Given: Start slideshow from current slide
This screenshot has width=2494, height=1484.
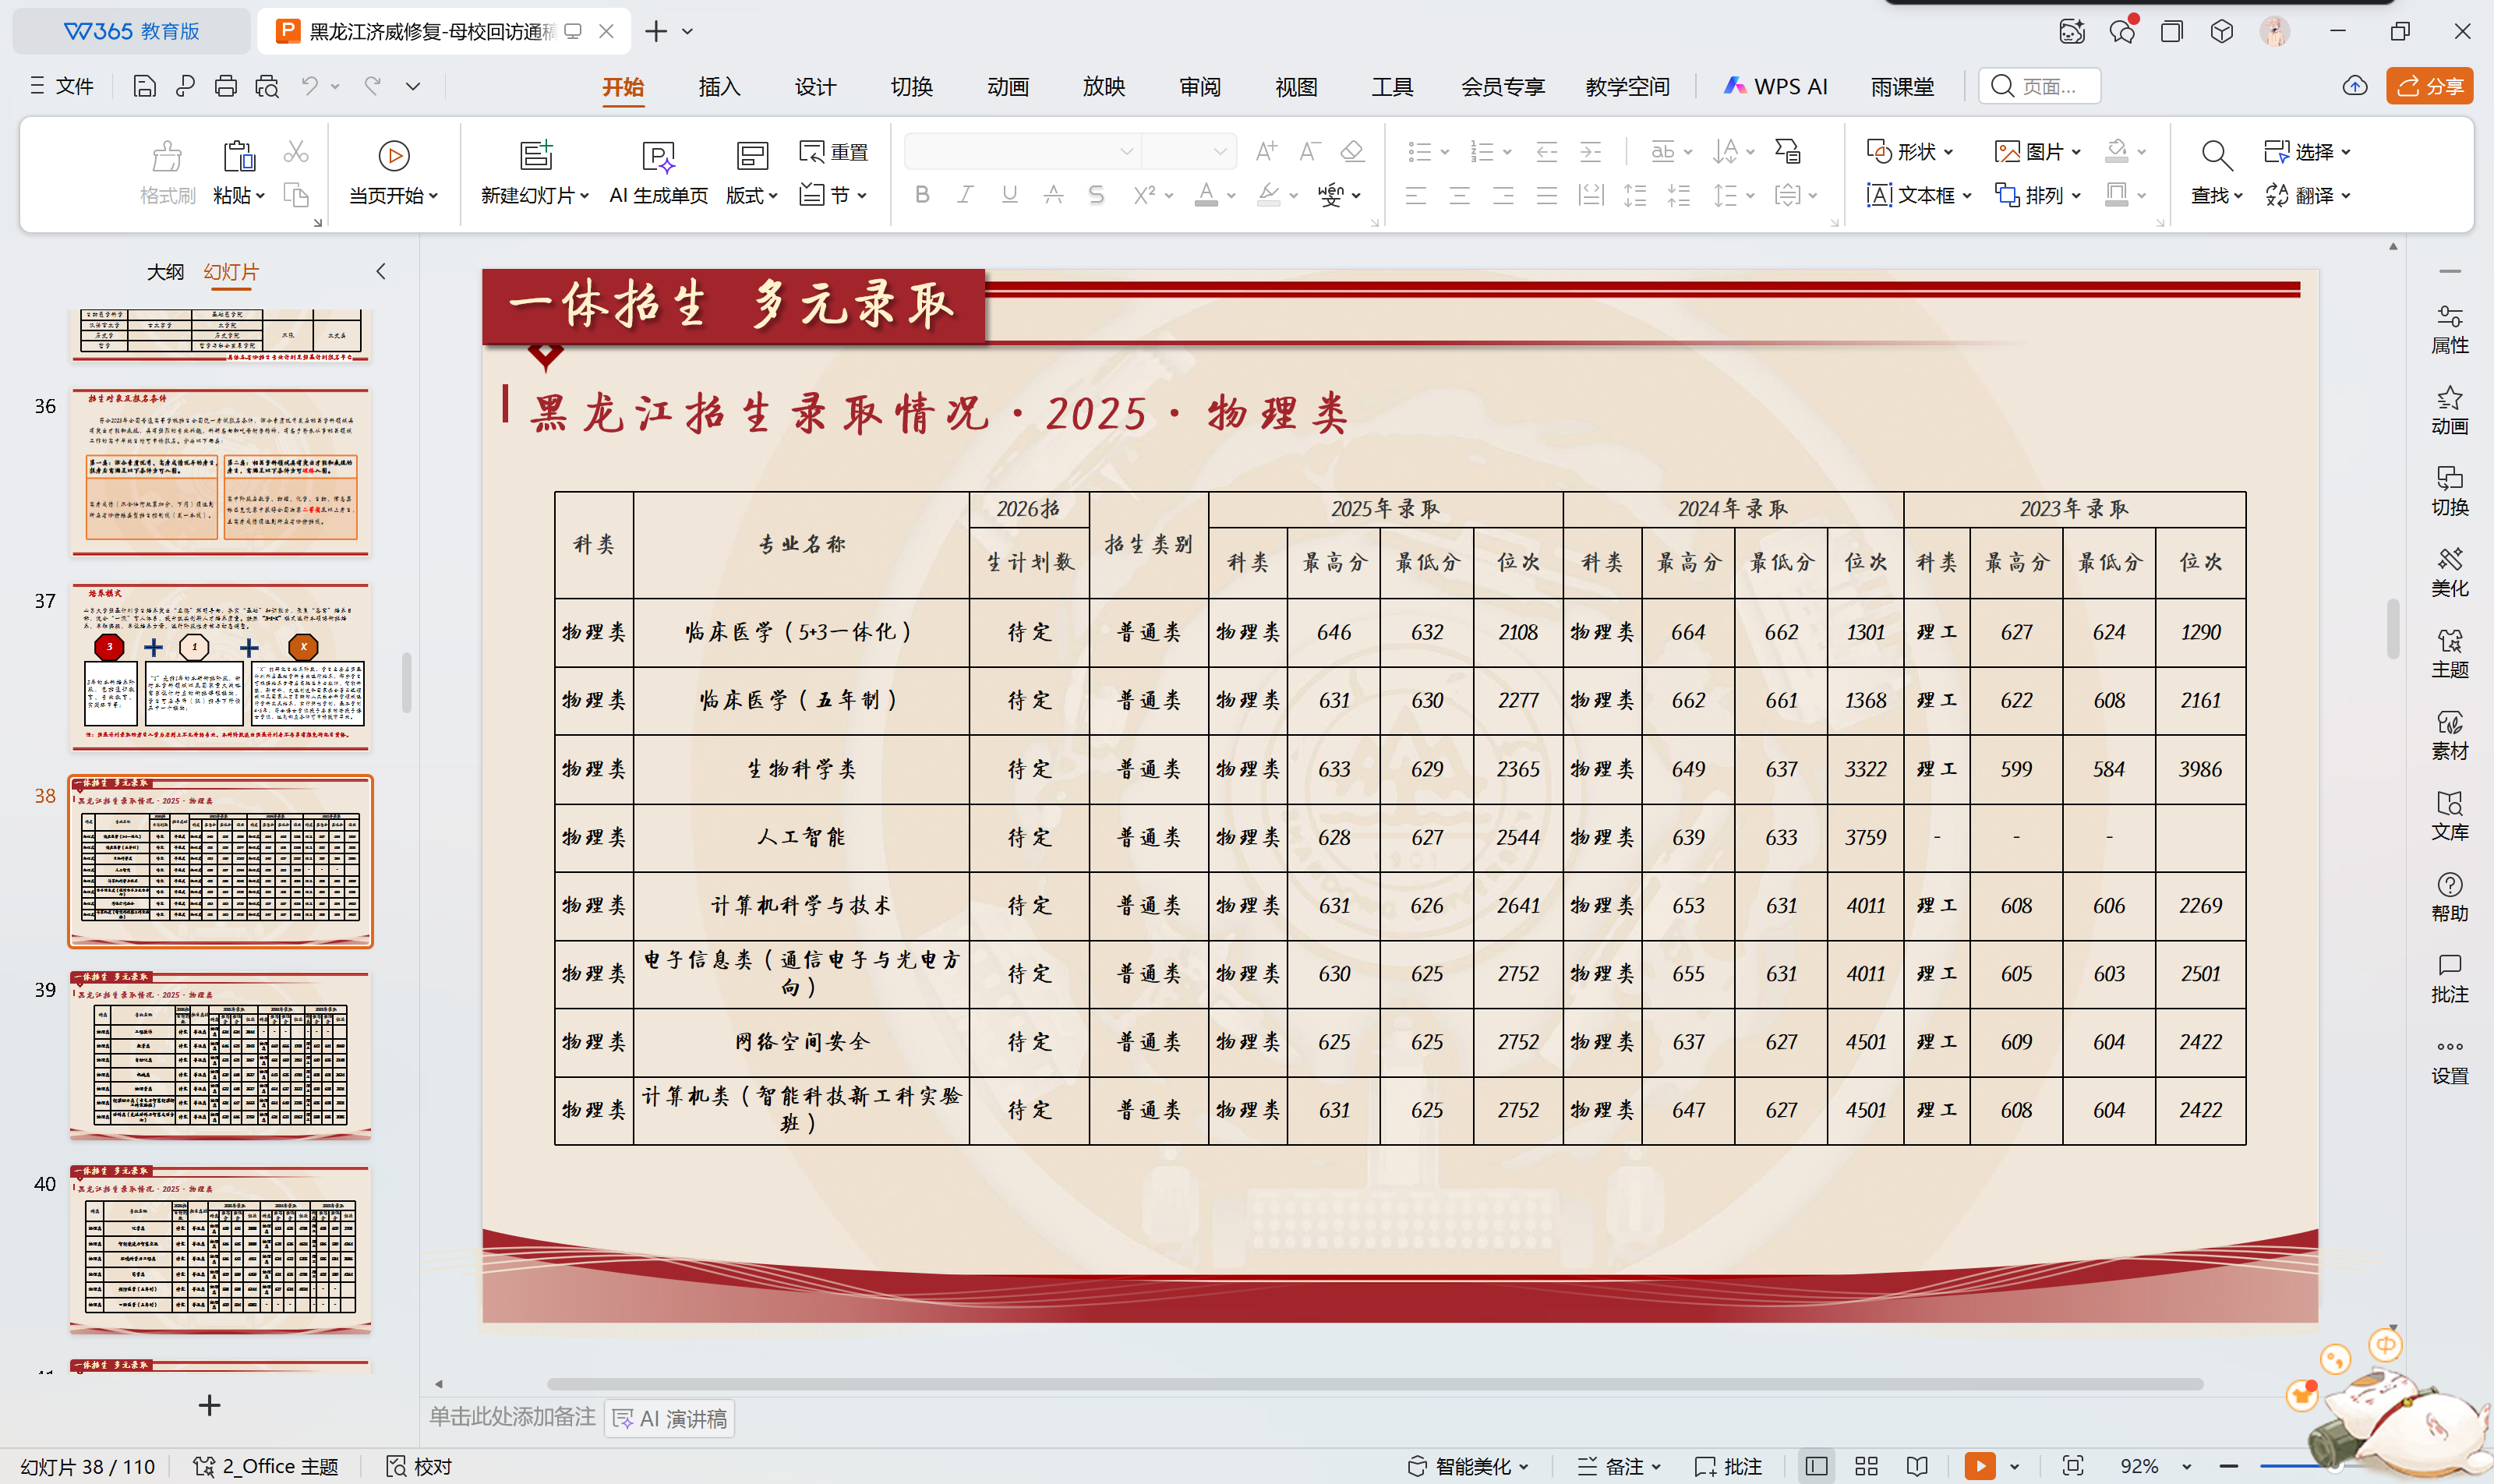Looking at the screenshot, I should point(393,156).
